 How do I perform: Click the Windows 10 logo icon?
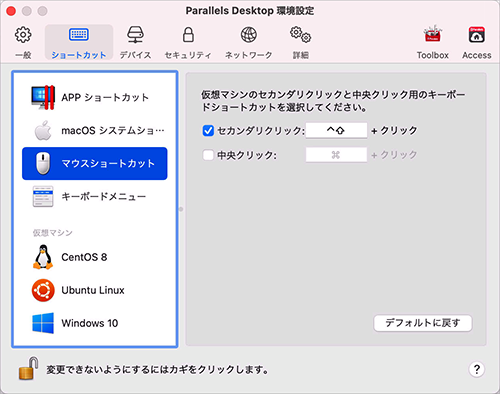point(43,323)
